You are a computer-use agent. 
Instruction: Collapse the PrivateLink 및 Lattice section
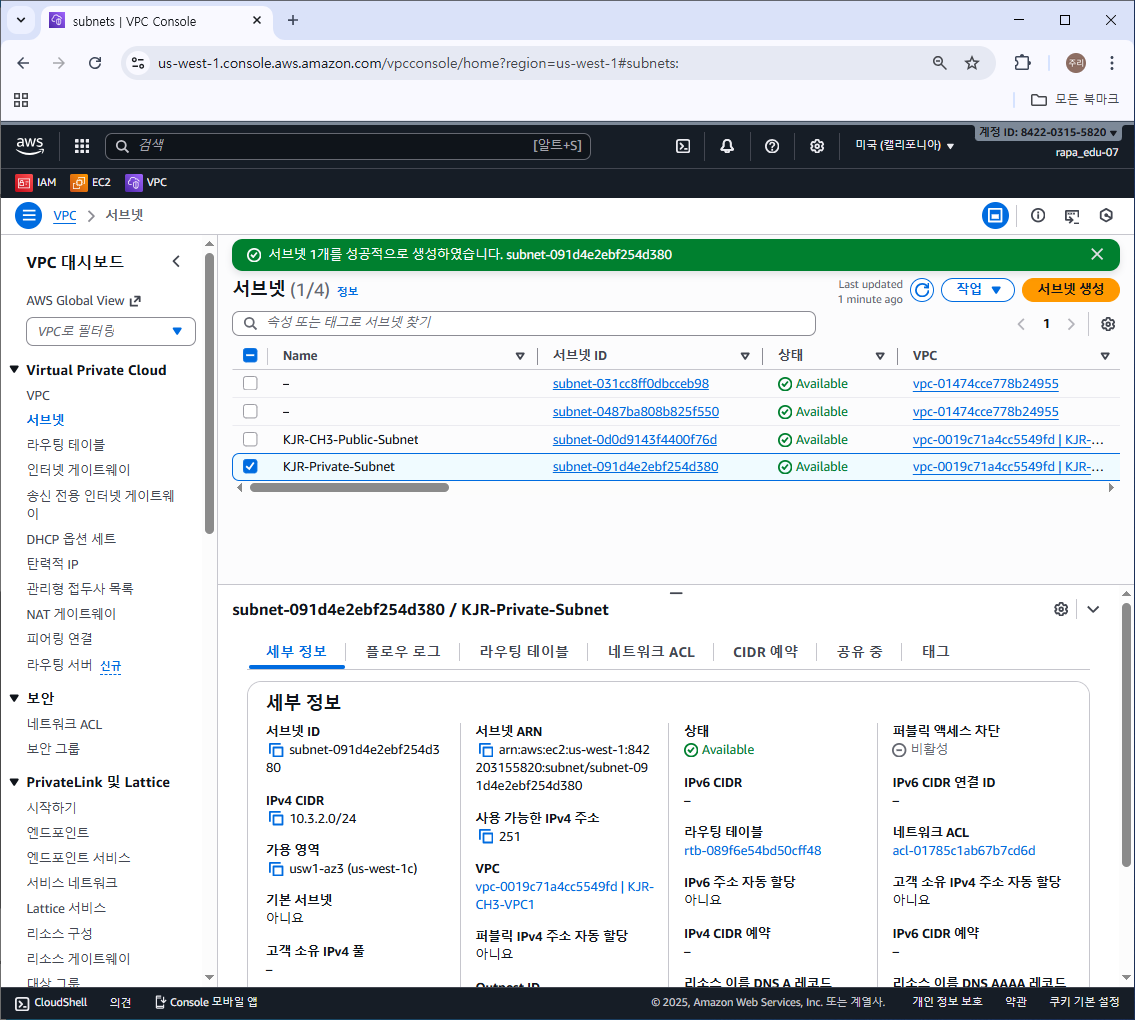pyautogui.click(x=14, y=782)
